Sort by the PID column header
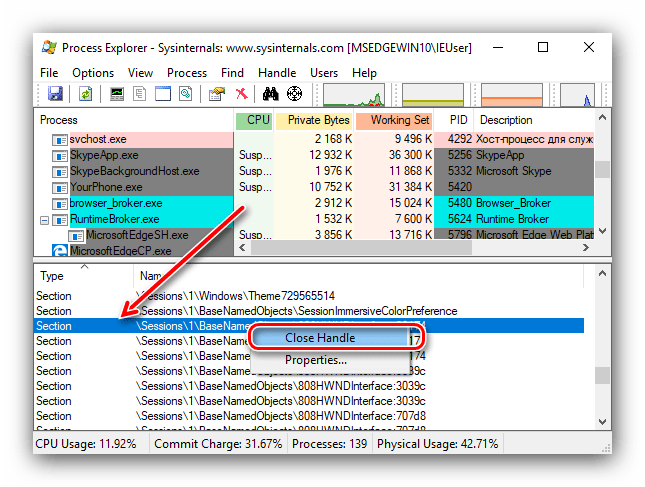This screenshot has height=487, width=645. click(x=455, y=120)
